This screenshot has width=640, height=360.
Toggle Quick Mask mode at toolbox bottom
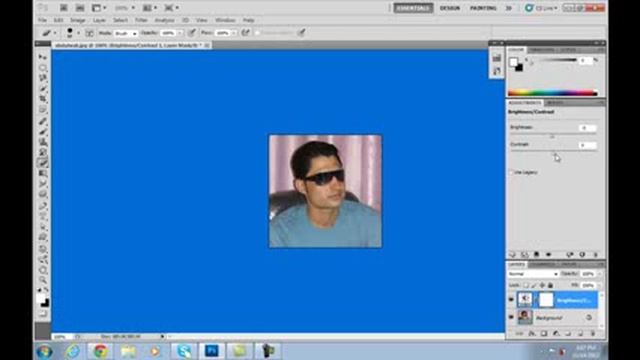pyautogui.click(x=43, y=314)
